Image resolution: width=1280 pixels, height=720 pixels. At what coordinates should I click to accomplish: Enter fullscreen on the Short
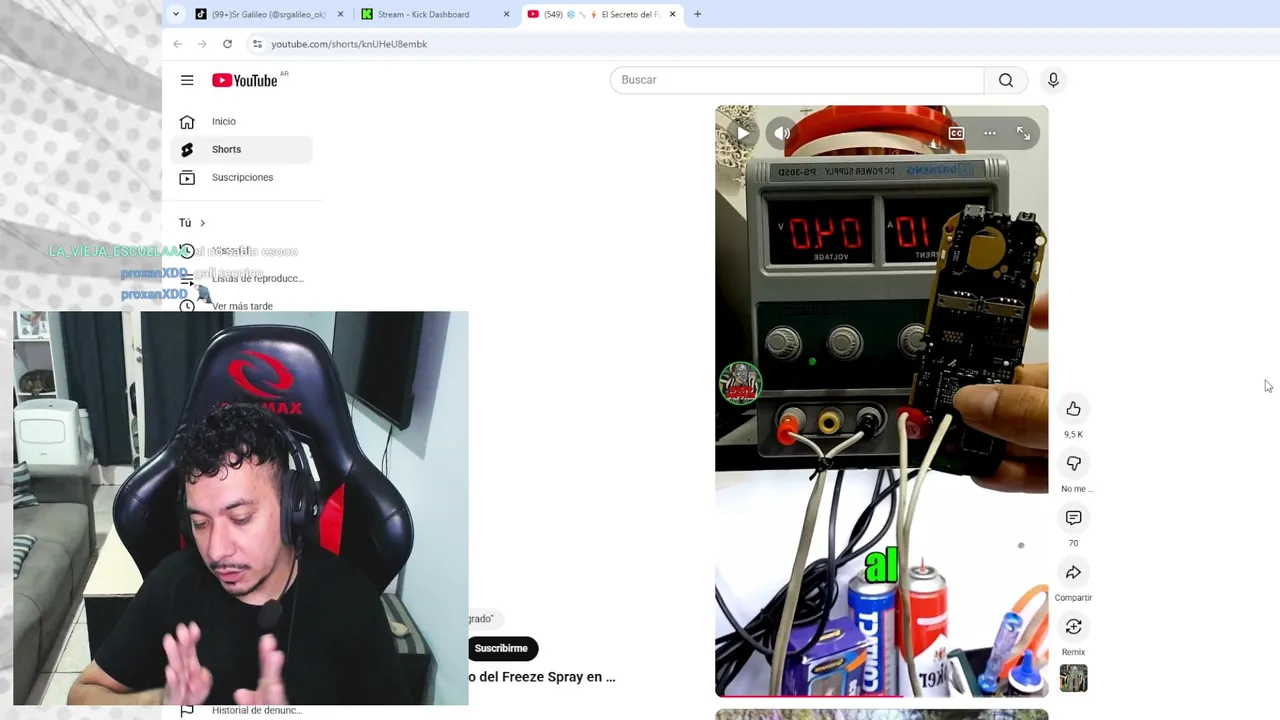click(x=1024, y=133)
